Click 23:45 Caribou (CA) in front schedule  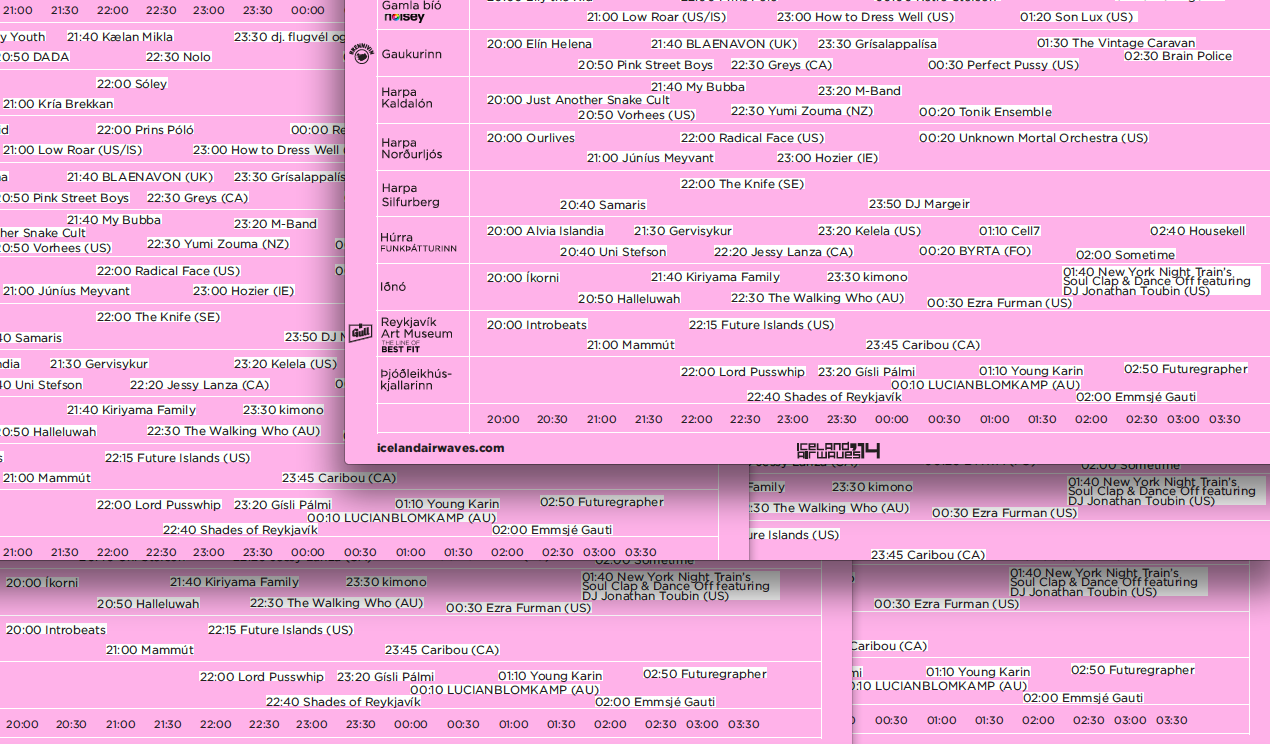923,345
